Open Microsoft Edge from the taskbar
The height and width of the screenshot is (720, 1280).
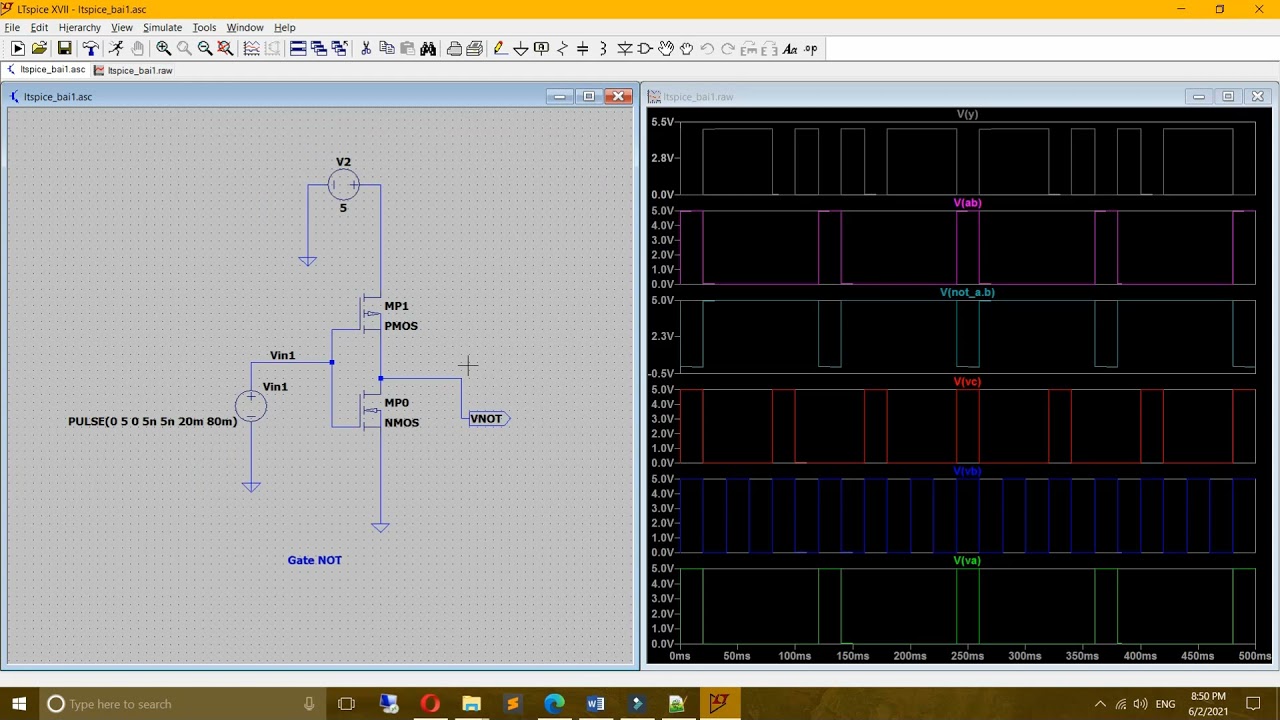click(x=554, y=704)
